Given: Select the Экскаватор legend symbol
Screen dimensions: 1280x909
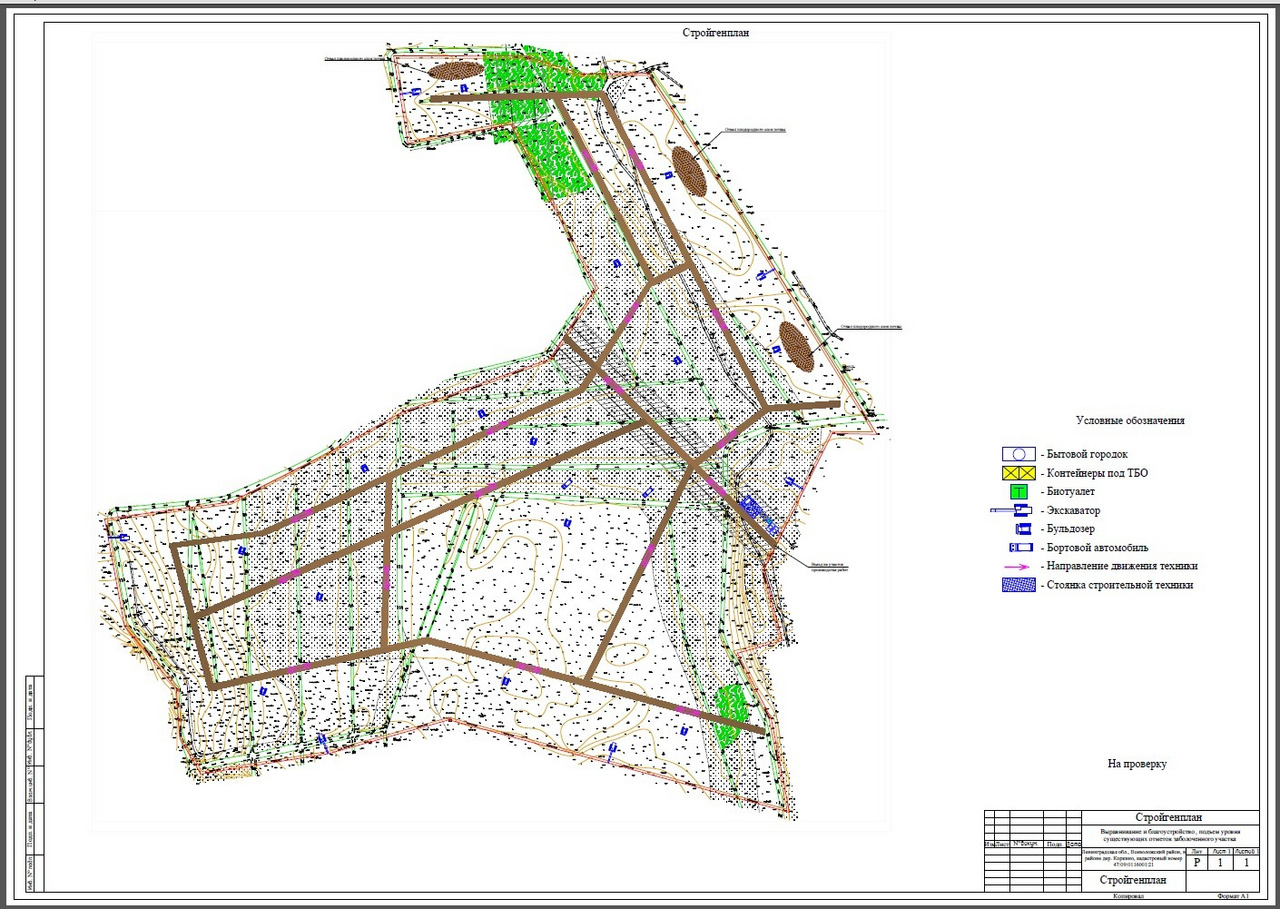Looking at the screenshot, I should coord(1011,510).
